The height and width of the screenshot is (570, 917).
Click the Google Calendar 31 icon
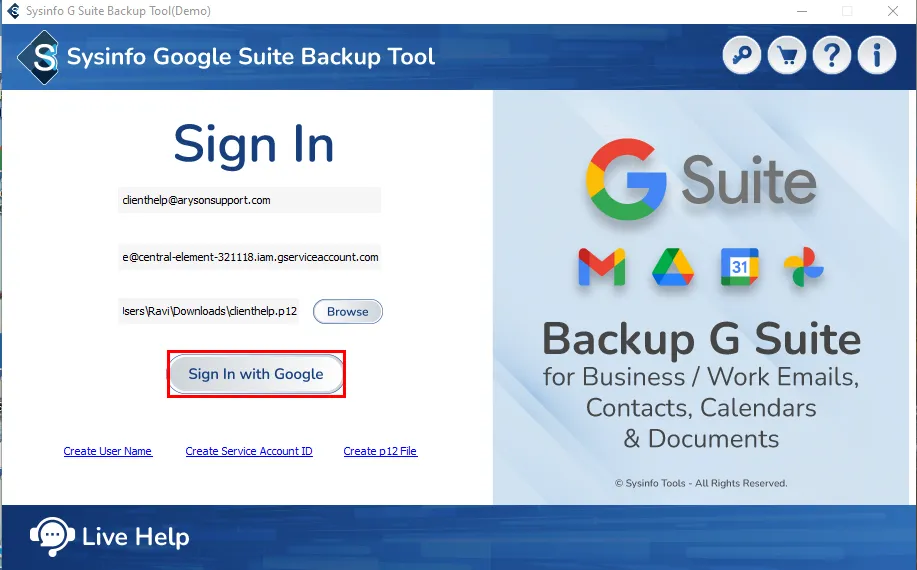[x=739, y=267]
